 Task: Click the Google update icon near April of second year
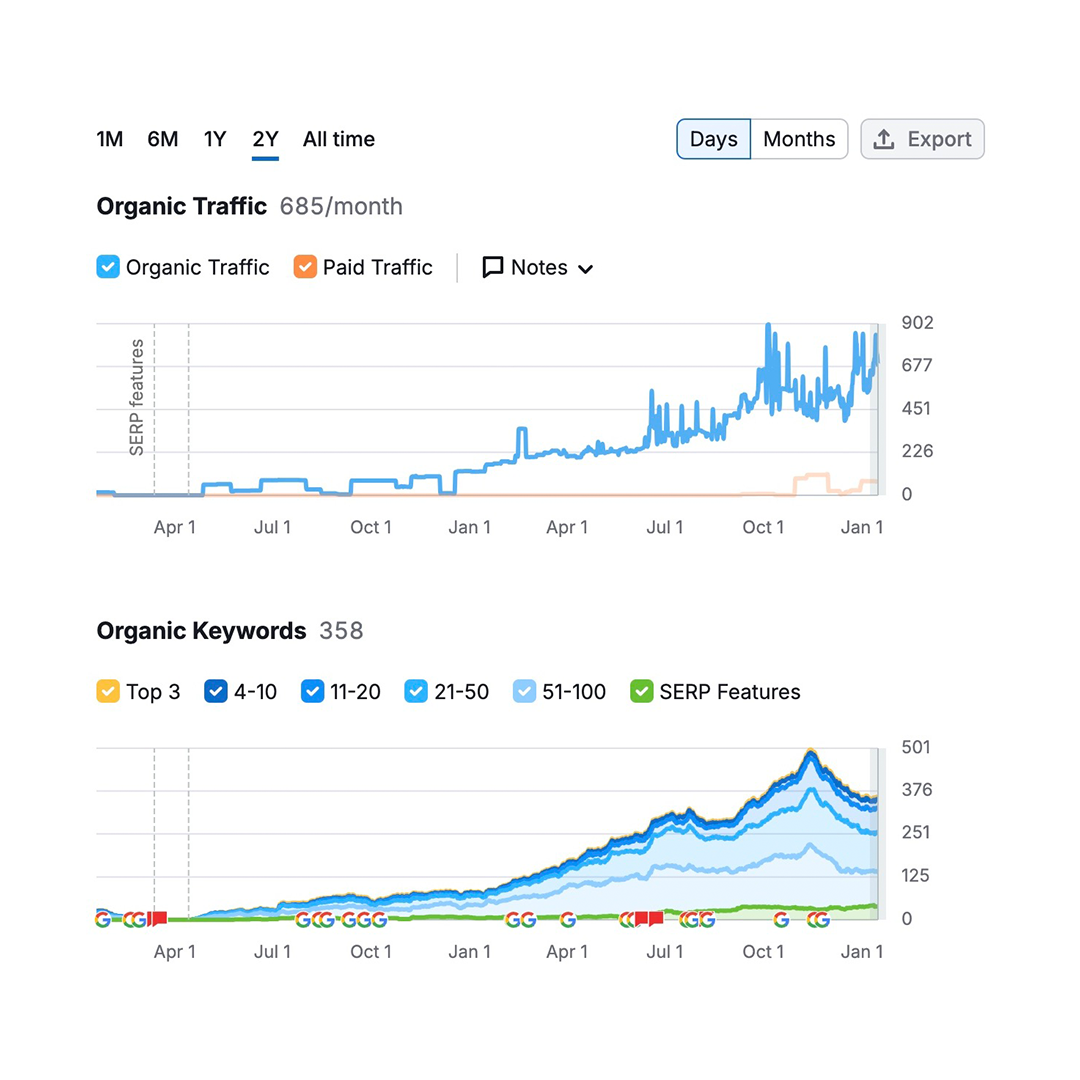coord(568,919)
